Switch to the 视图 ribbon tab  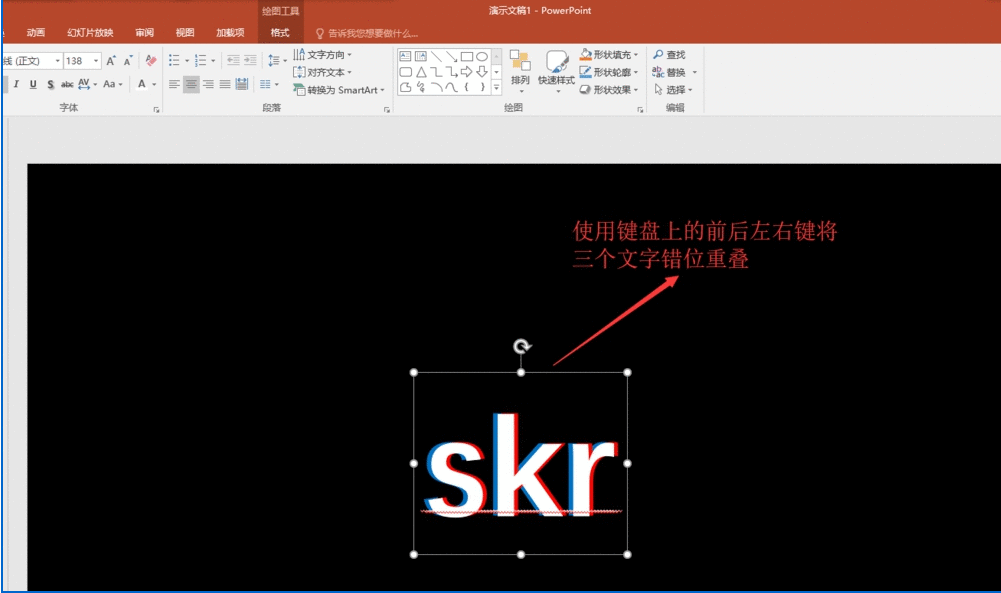[x=184, y=31]
